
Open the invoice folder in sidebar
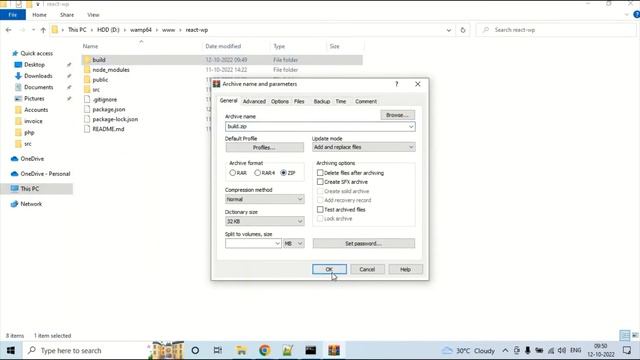[33, 121]
